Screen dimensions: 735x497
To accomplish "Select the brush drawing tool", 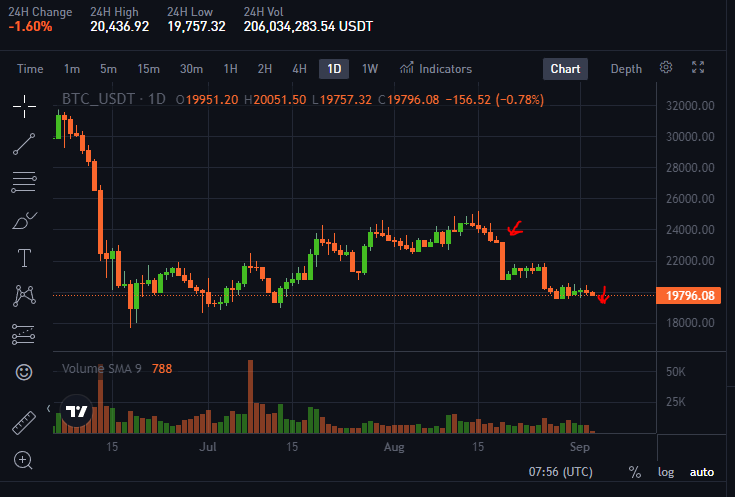I will pyautogui.click(x=24, y=220).
